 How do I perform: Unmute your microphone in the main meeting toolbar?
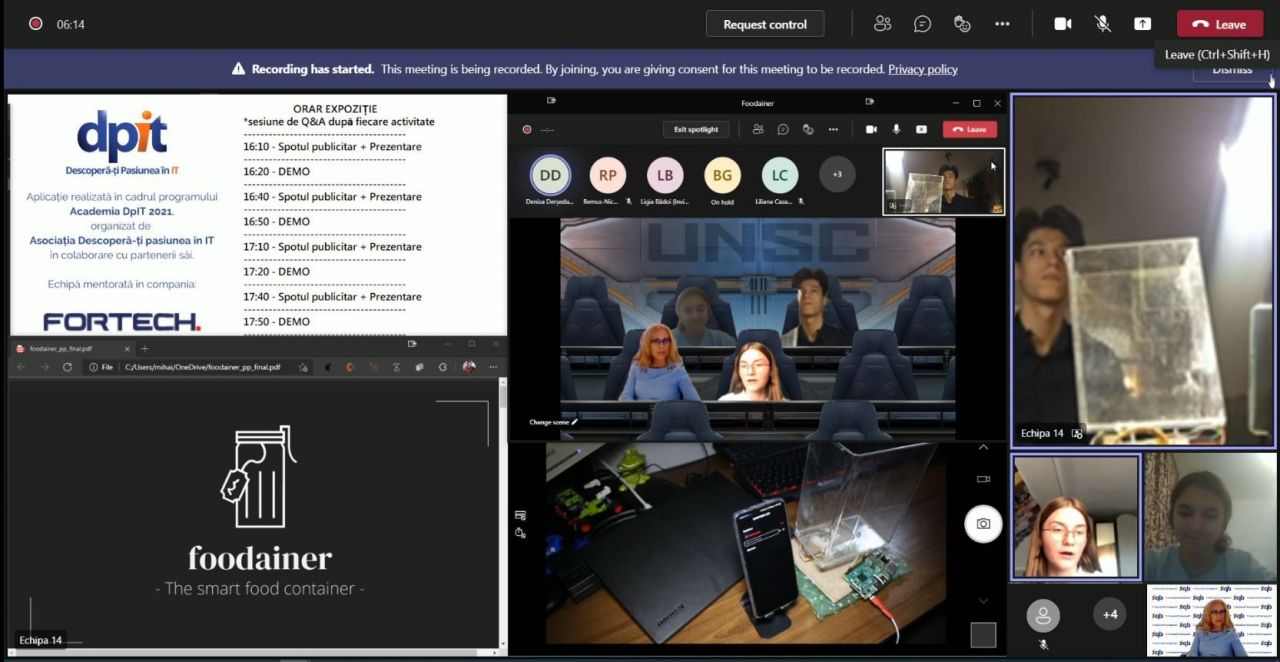pyautogui.click(x=1102, y=24)
